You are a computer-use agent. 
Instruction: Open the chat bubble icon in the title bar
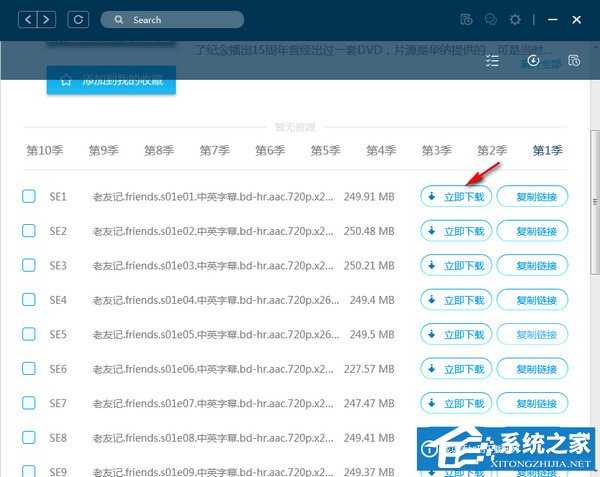[490, 19]
